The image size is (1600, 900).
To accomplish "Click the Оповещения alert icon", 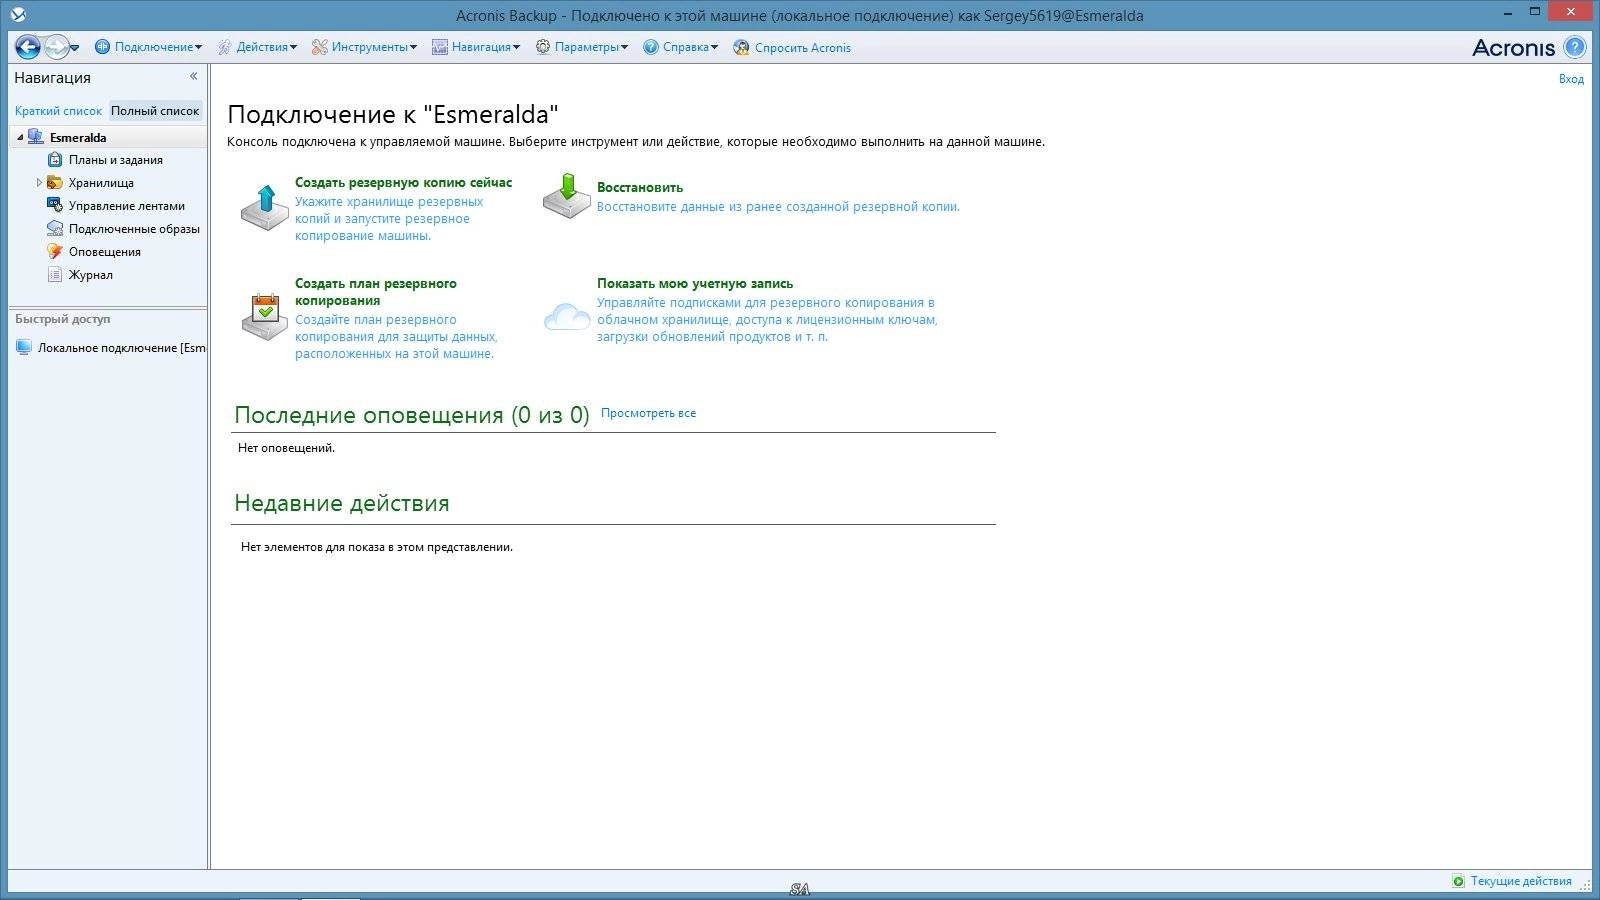I will point(55,251).
